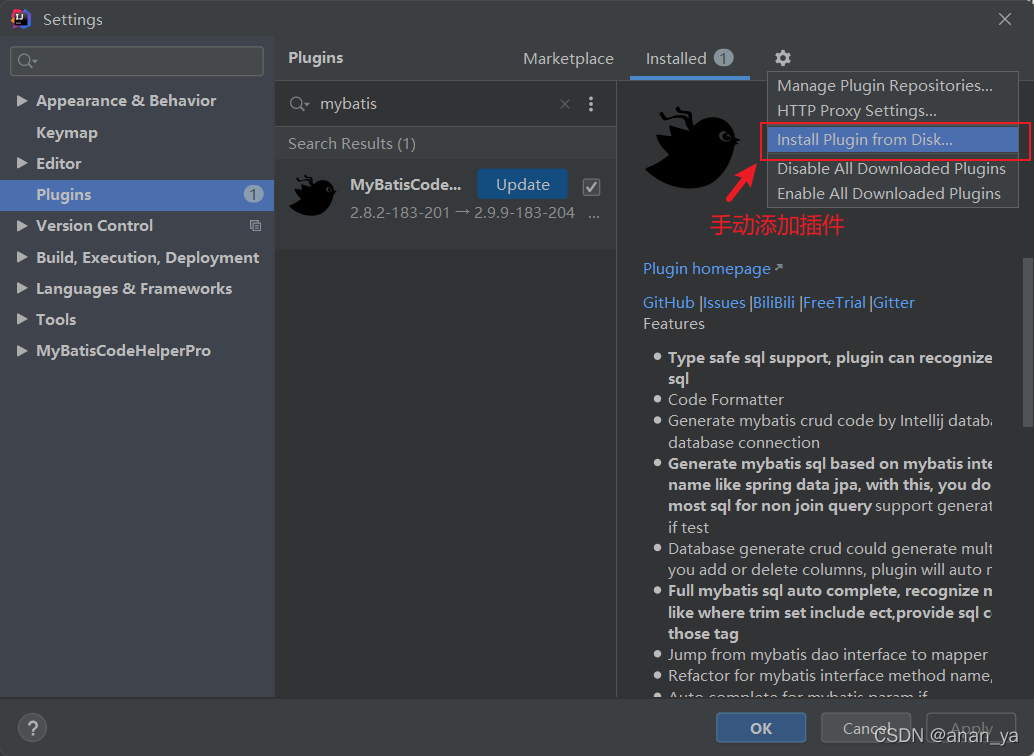
Task: Select Disable All Downloaded Plugins
Action: (891, 169)
